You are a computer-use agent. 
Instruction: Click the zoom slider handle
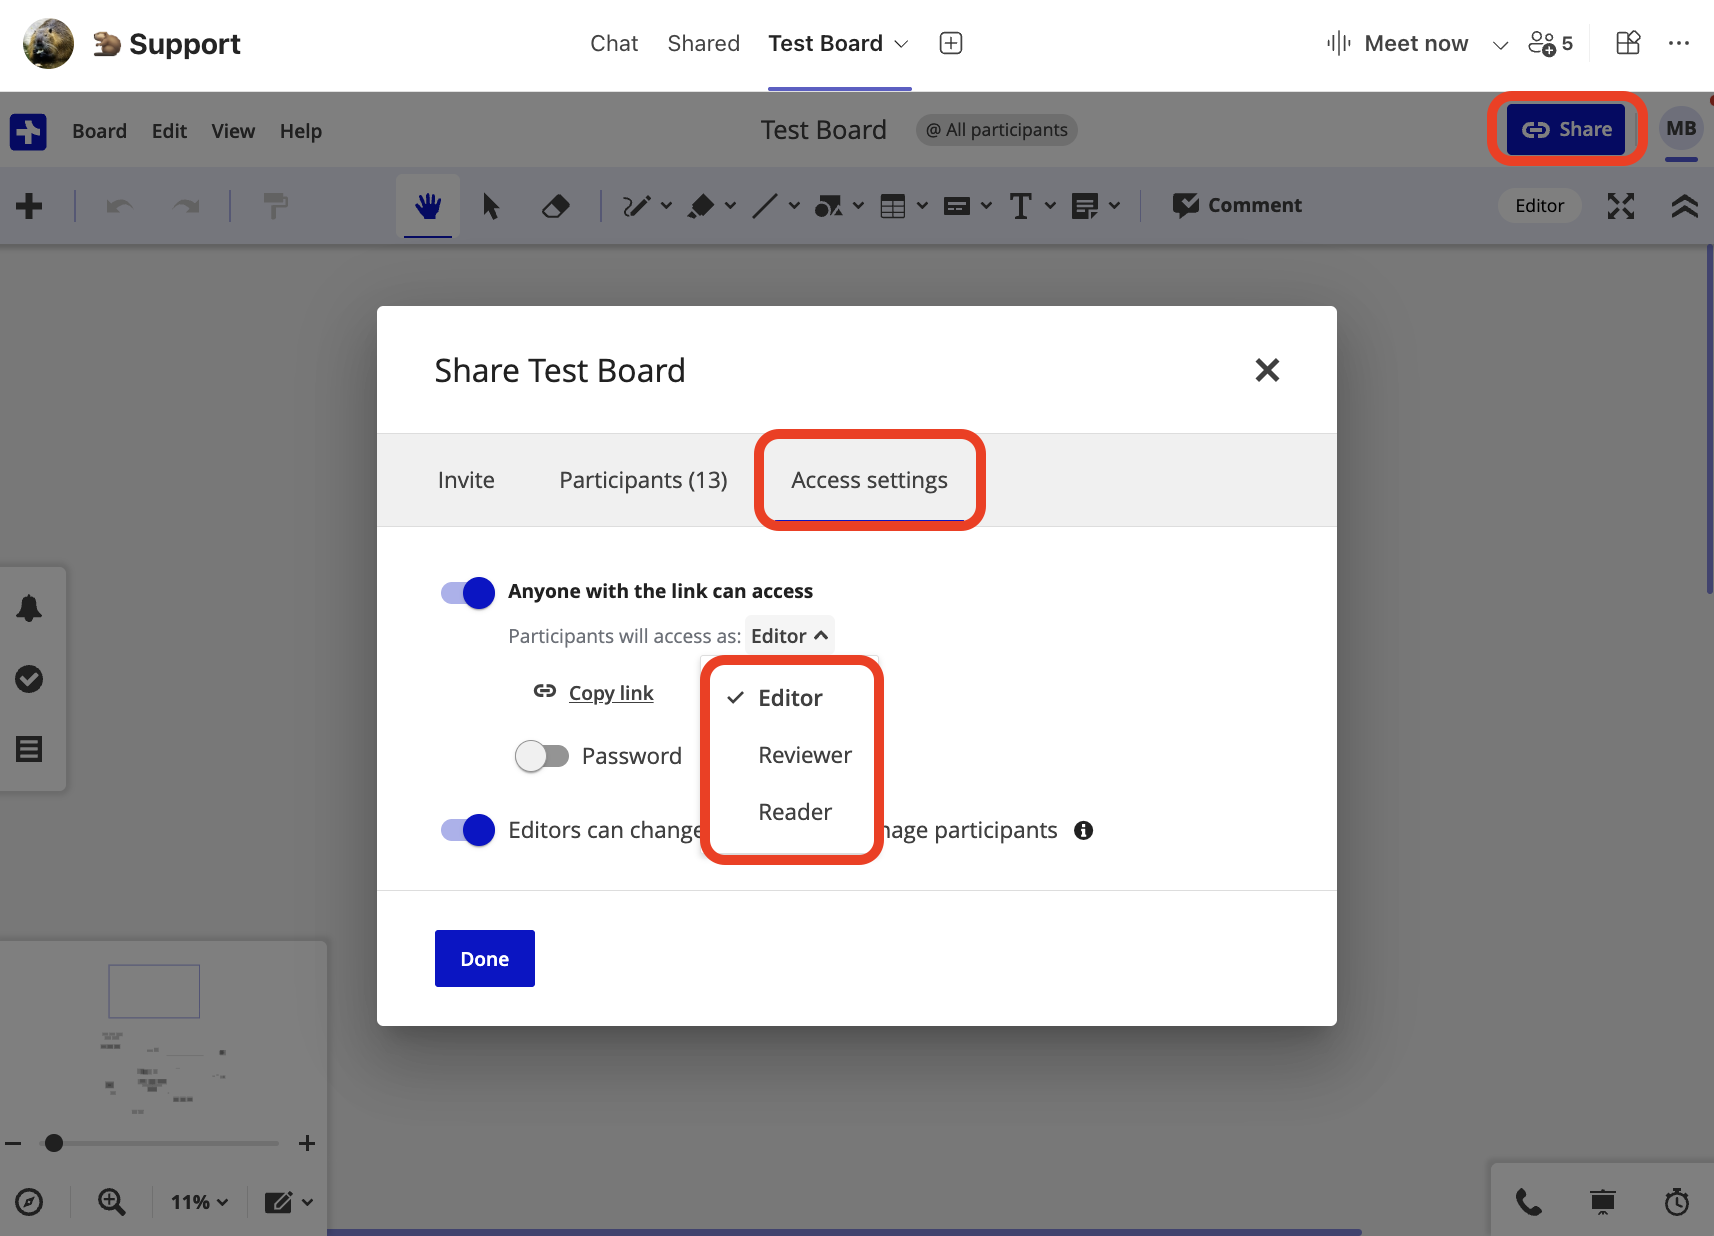coord(54,1143)
